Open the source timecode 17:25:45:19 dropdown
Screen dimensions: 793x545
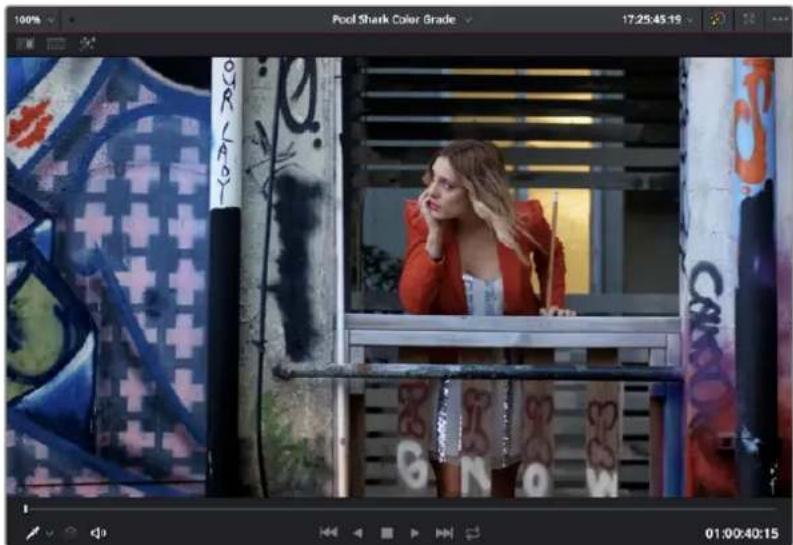[656, 20]
